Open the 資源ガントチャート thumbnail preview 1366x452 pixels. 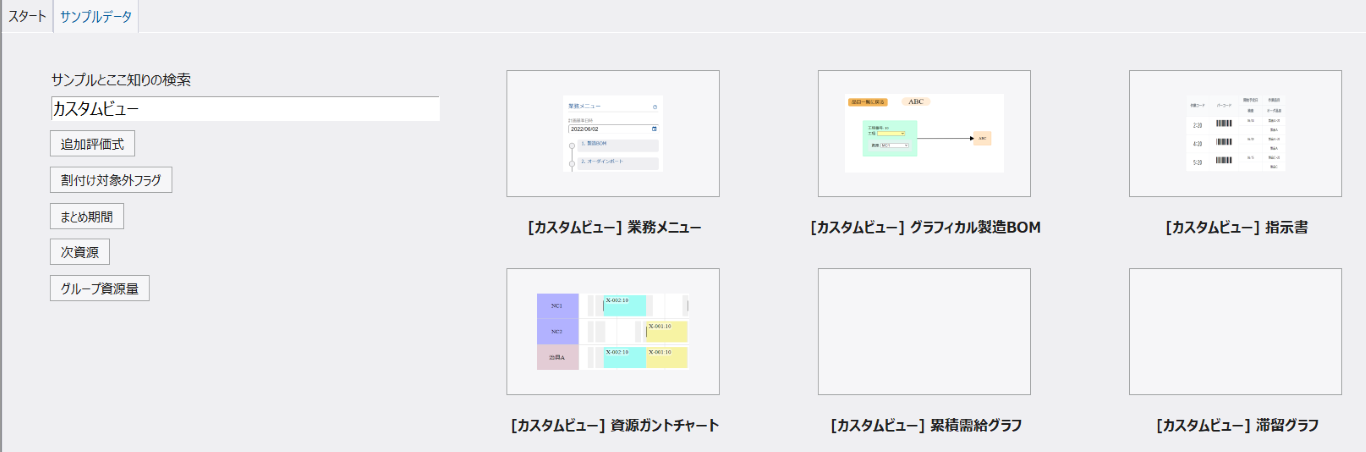pos(613,331)
